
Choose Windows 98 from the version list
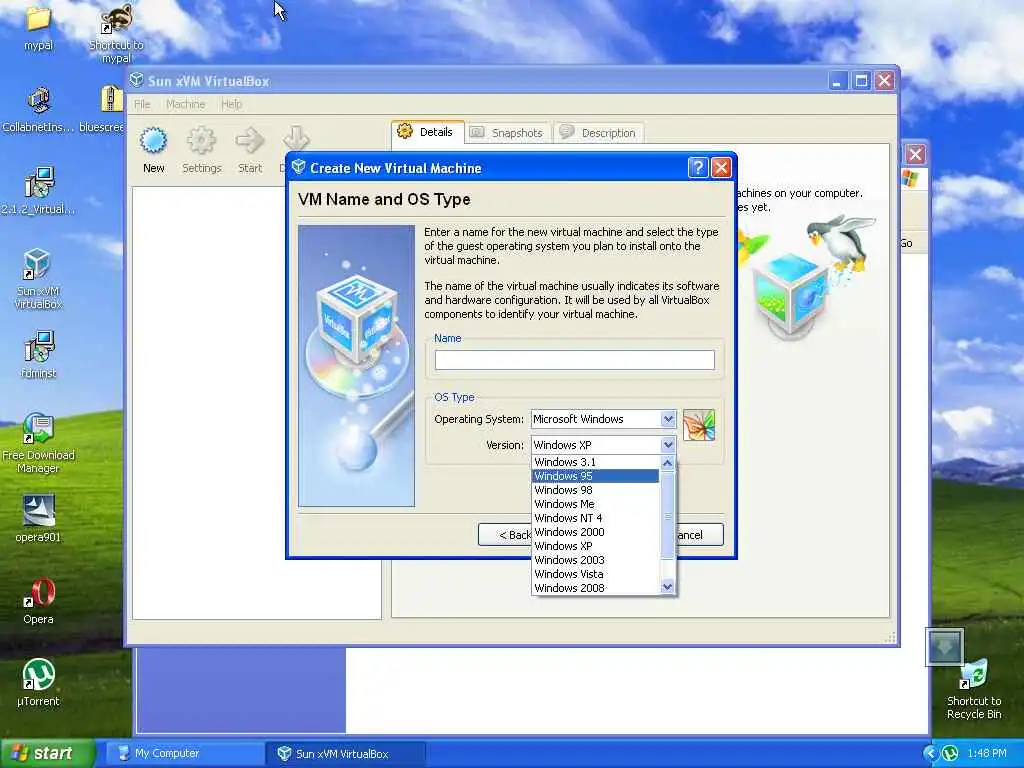click(596, 490)
